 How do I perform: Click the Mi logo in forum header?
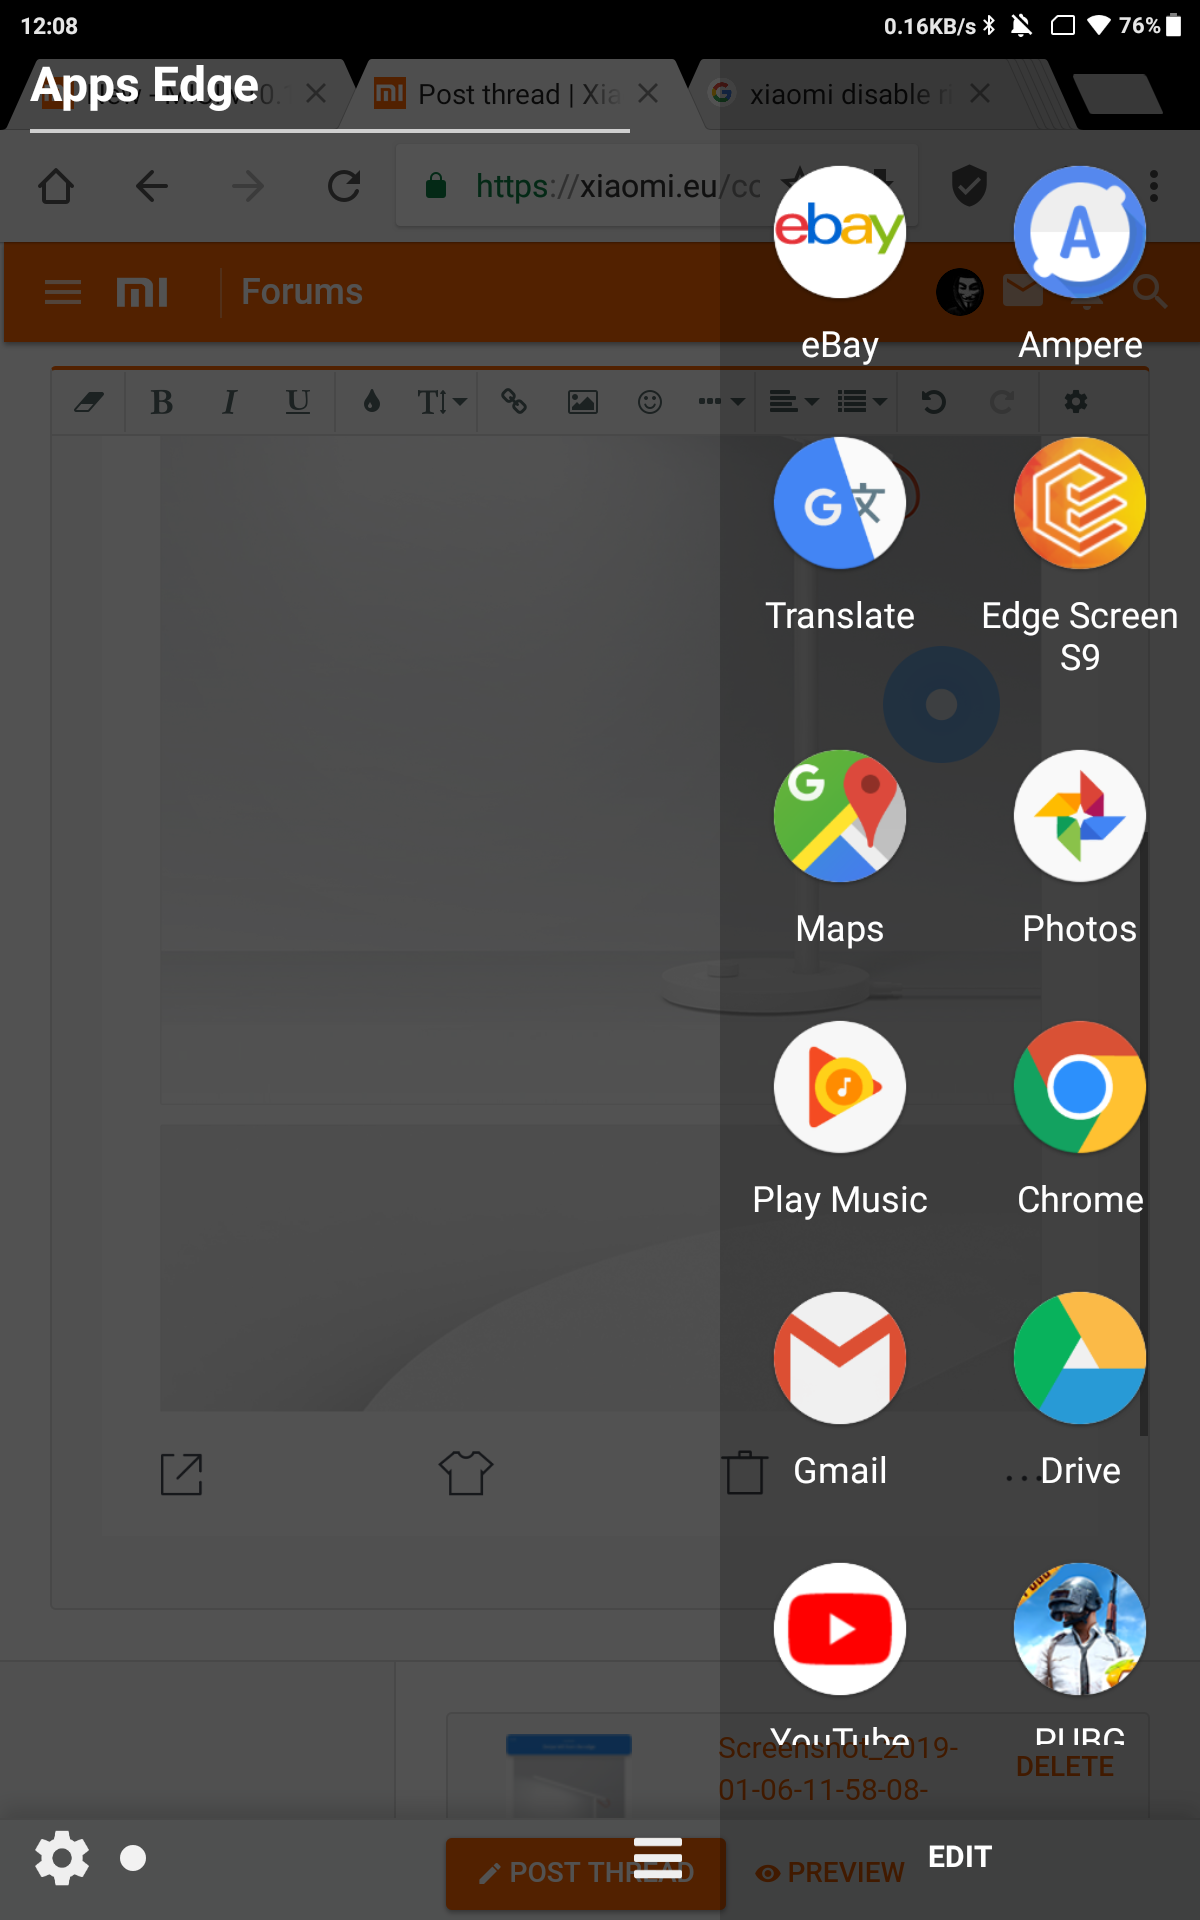[x=142, y=292]
